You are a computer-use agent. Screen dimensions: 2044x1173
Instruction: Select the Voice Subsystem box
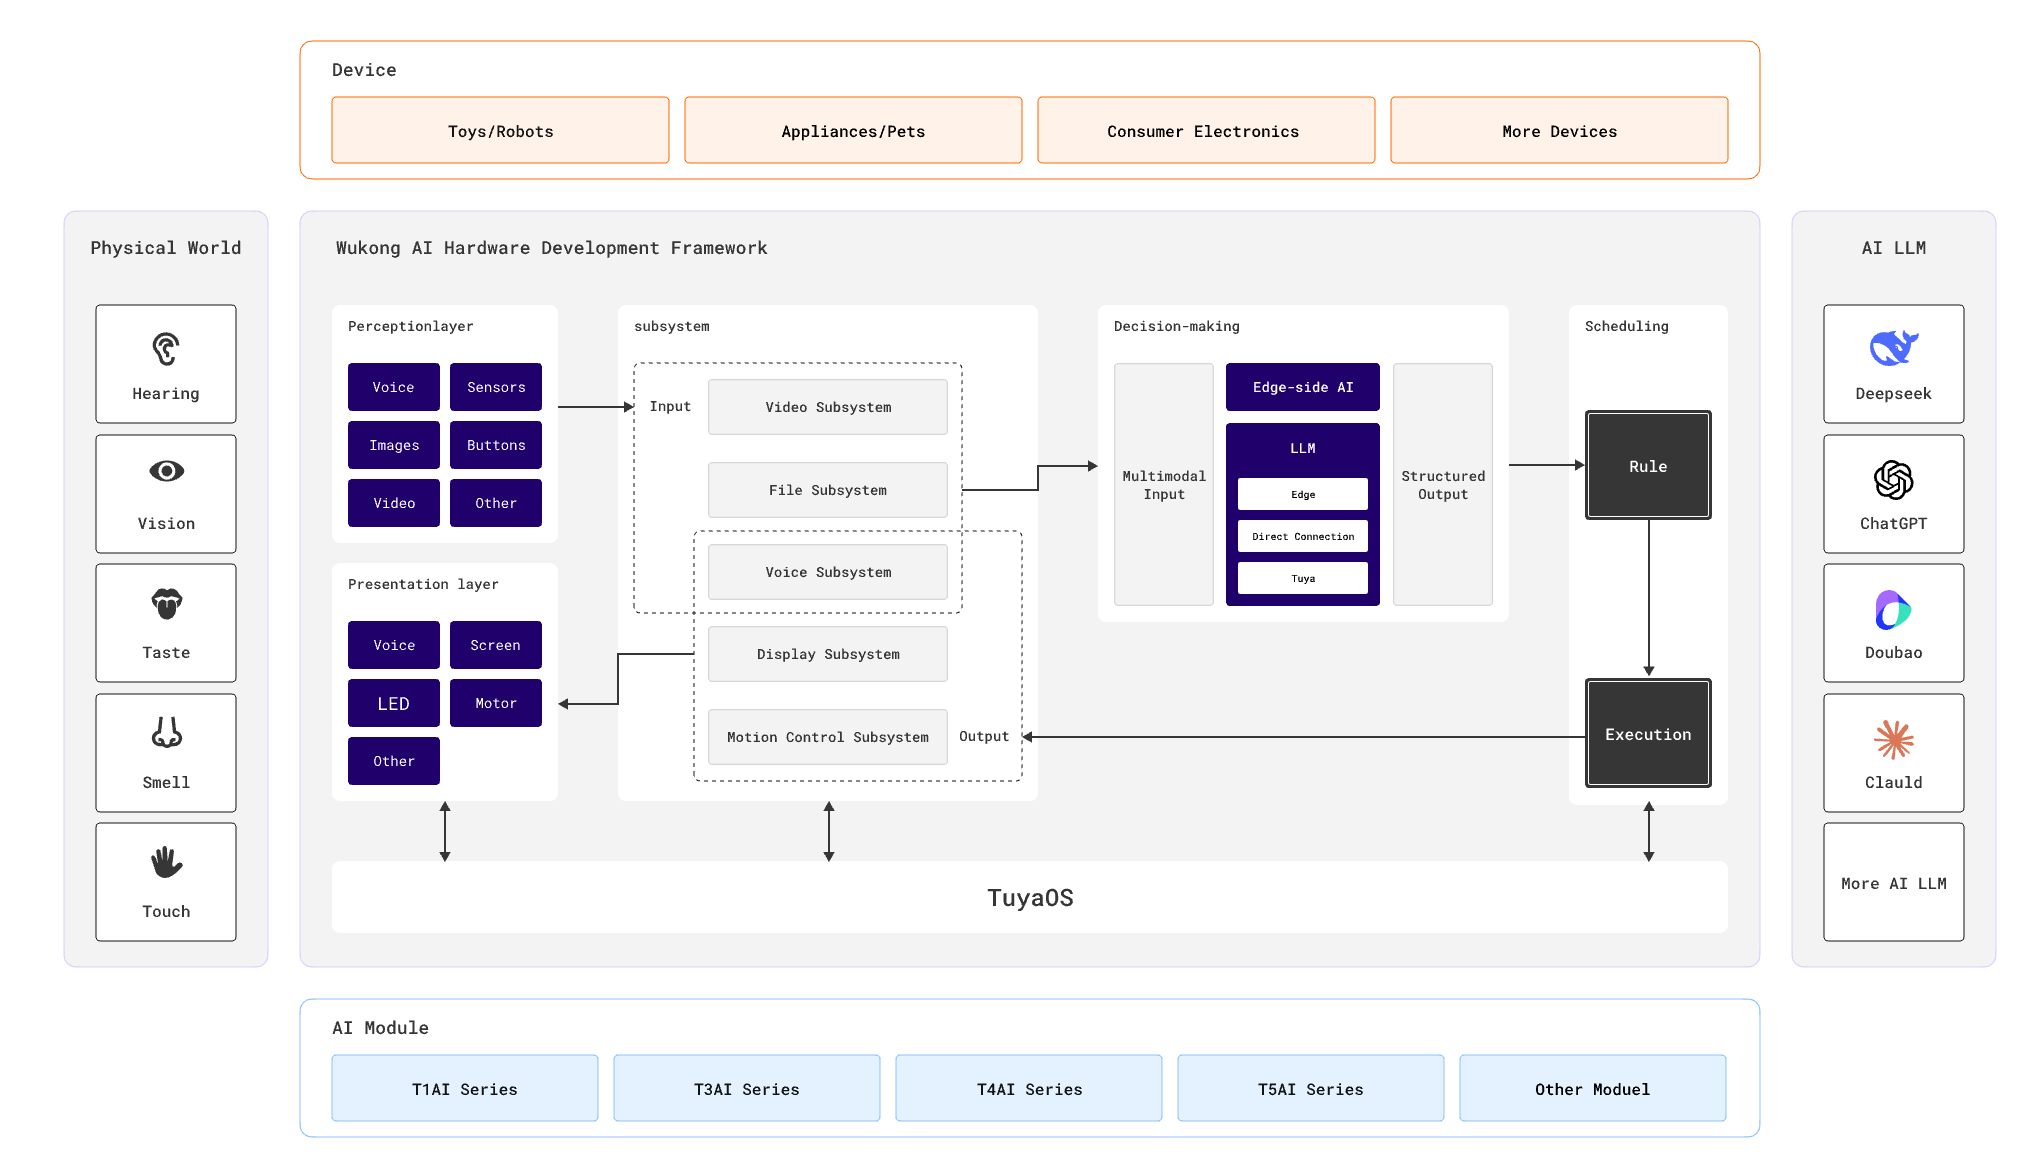[x=828, y=572]
